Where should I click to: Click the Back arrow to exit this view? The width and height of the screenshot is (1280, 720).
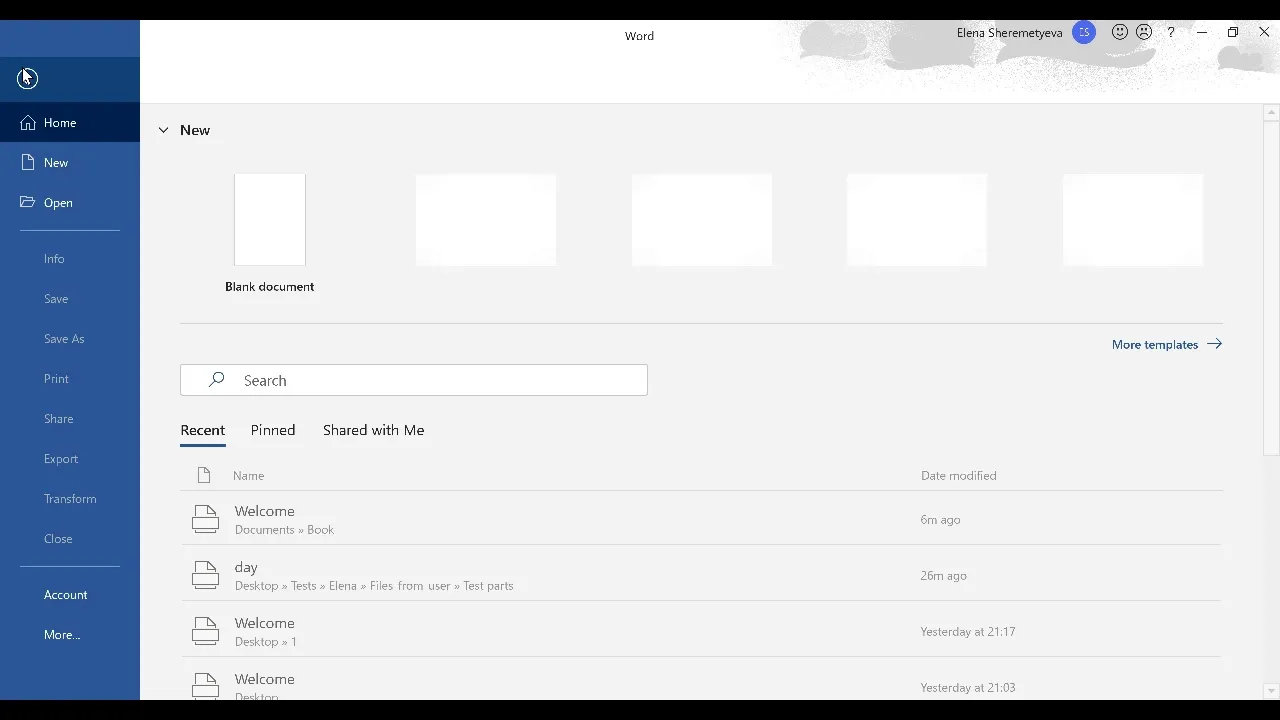pos(27,78)
